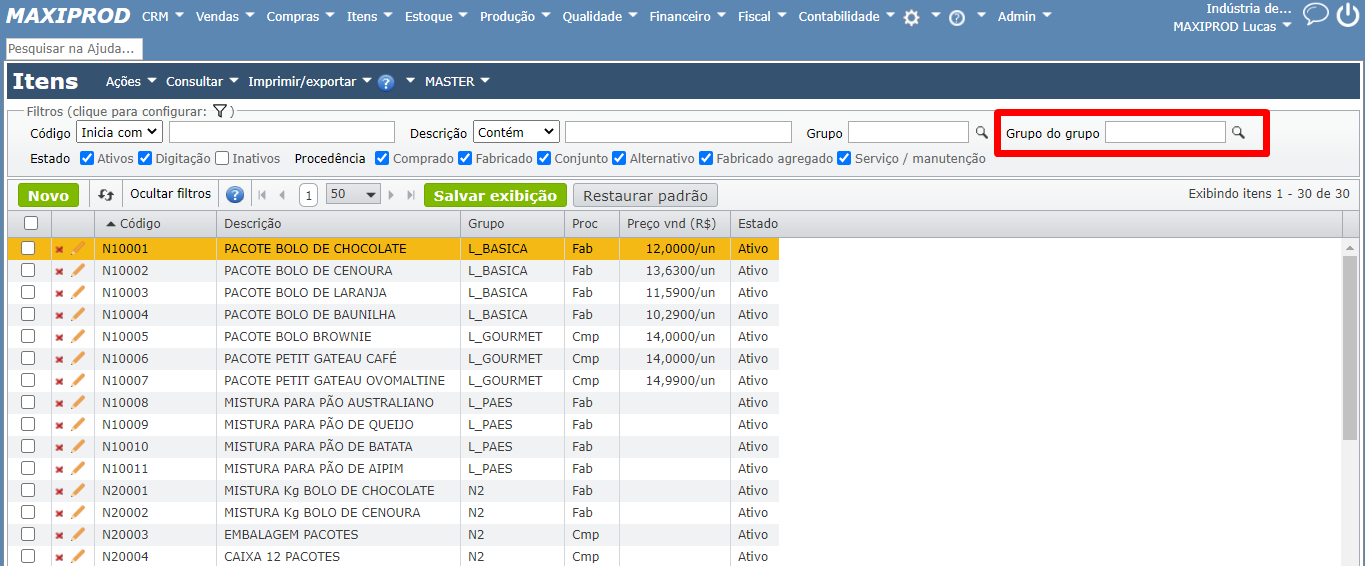Viewport: 1365px width, 566px height.
Task: Open the Descrição 'Contém' dropdown
Action: pyautogui.click(x=516, y=132)
